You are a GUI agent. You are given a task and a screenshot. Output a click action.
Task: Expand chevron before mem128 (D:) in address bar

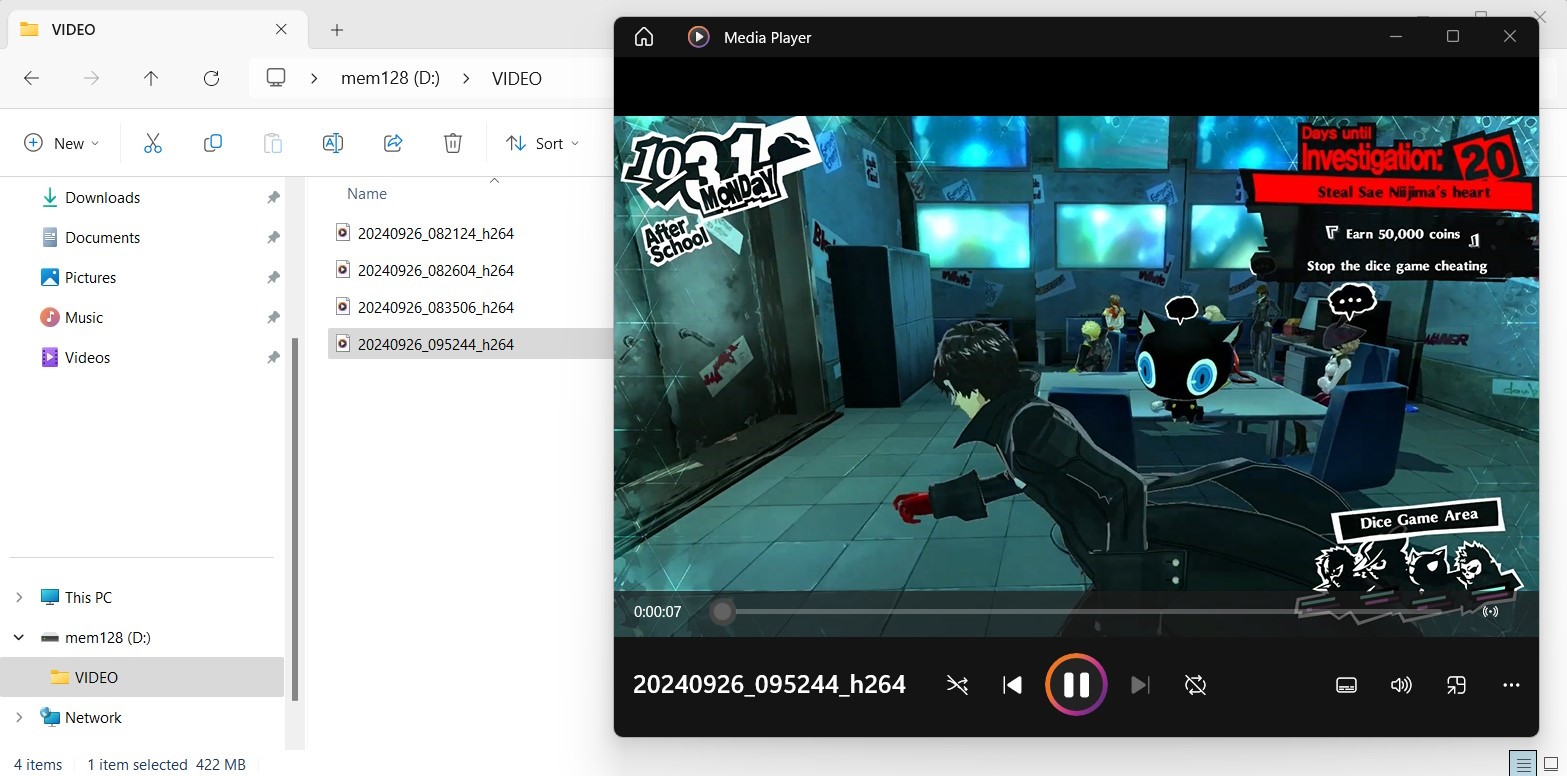(315, 78)
